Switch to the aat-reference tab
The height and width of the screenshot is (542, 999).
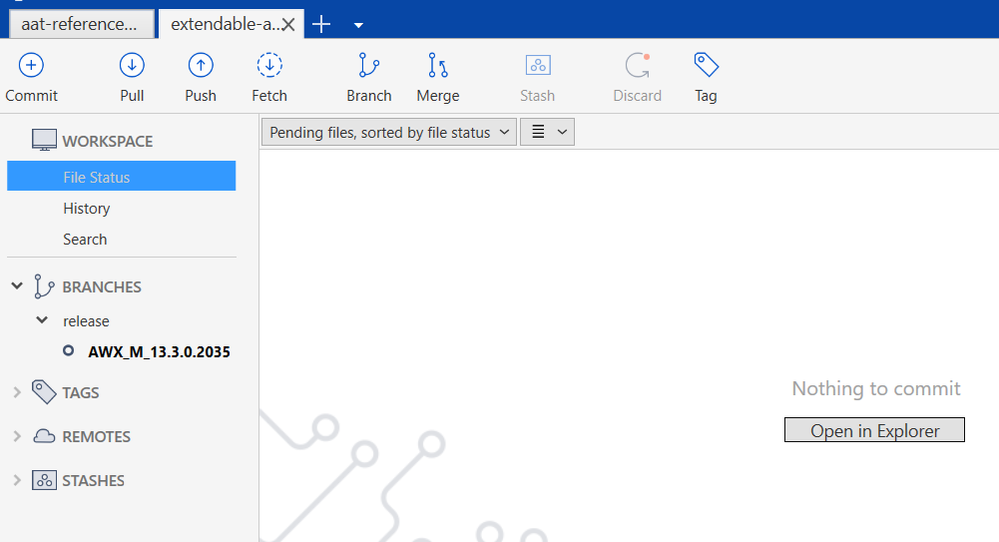[x=81, y=24]
